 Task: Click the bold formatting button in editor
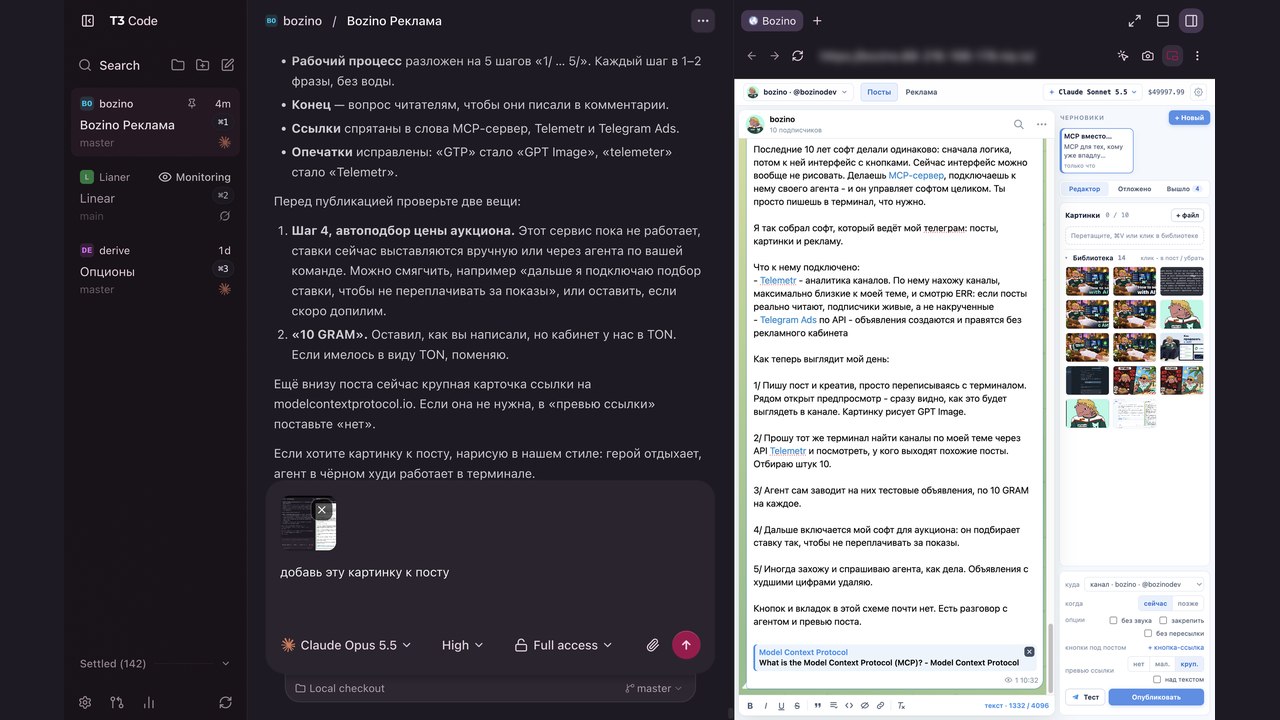pos(751,705)
